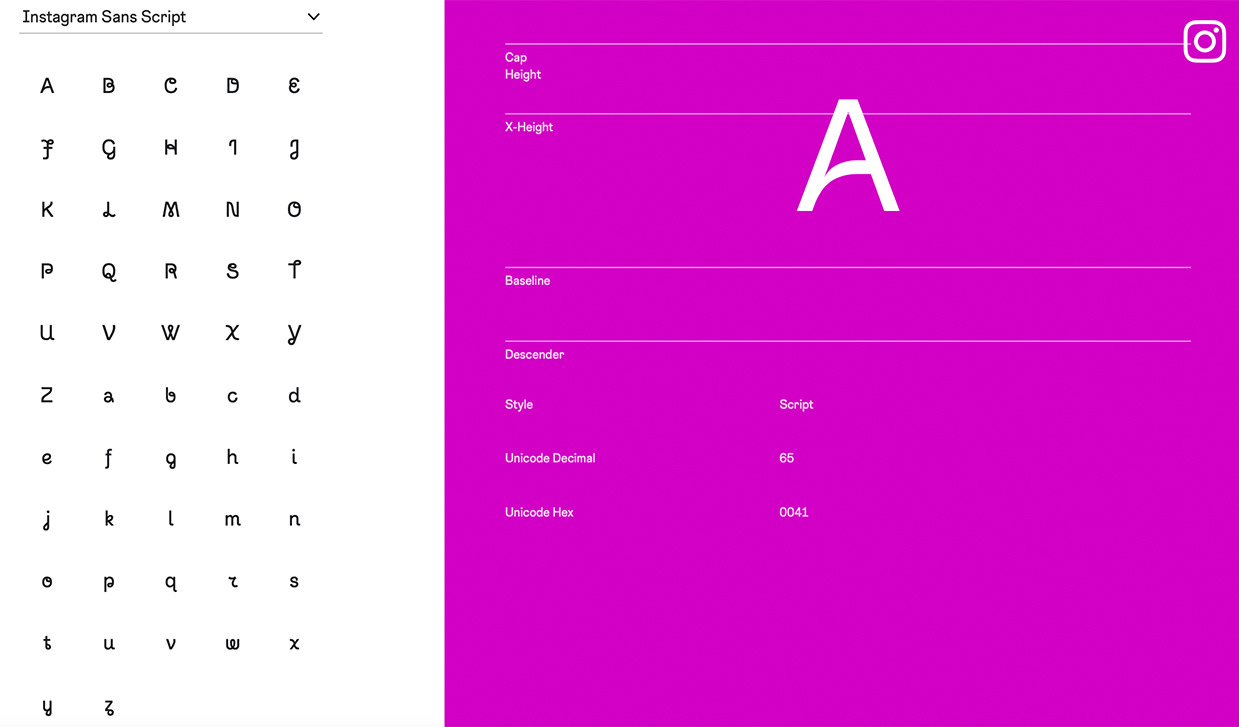Select lowercase x glyph
Image resolution: width=1239 pixels, height=727 pixels.
294,645
